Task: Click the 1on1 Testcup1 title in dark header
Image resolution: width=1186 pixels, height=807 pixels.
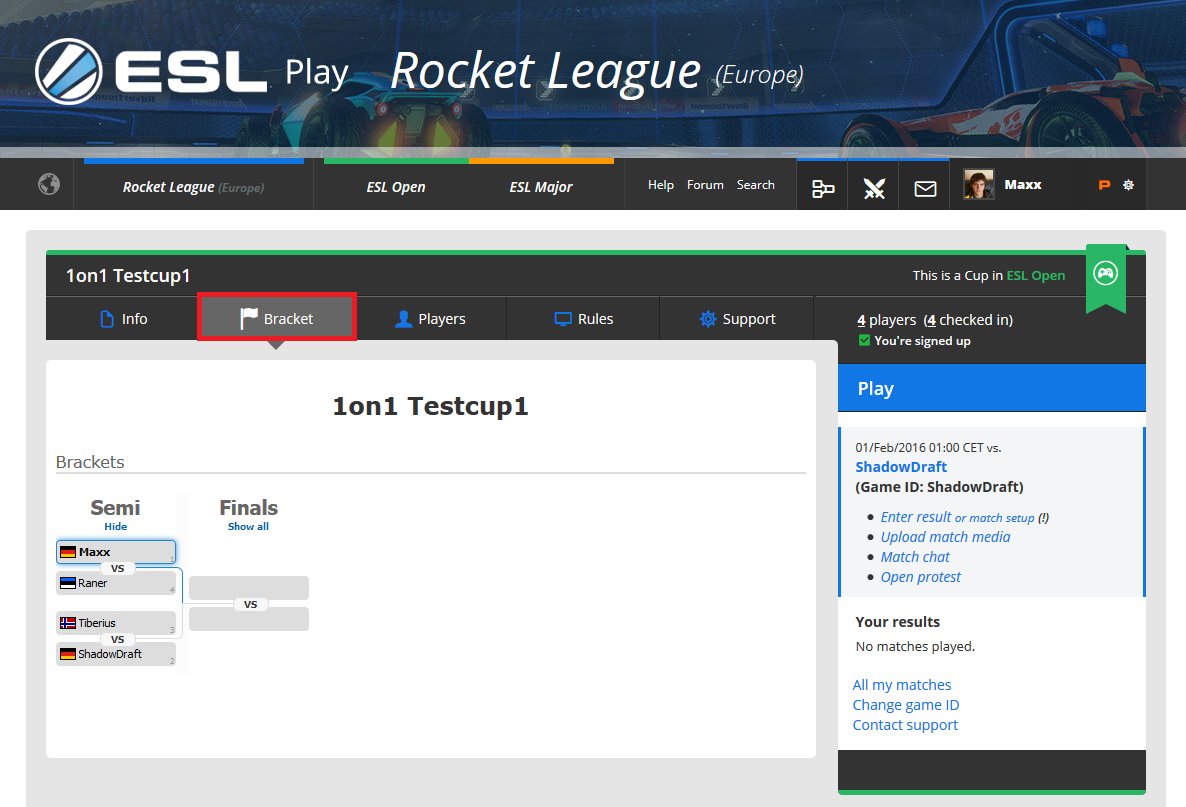Action: [128, 276]
